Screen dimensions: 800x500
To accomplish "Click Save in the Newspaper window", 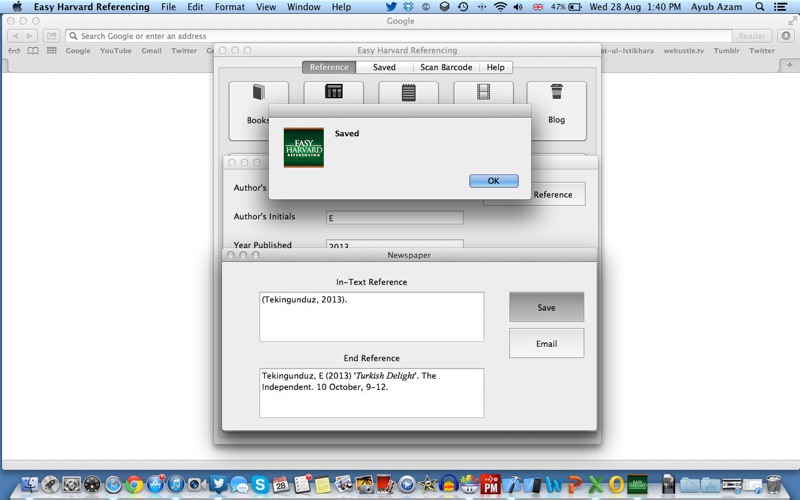I will (546, 307).
